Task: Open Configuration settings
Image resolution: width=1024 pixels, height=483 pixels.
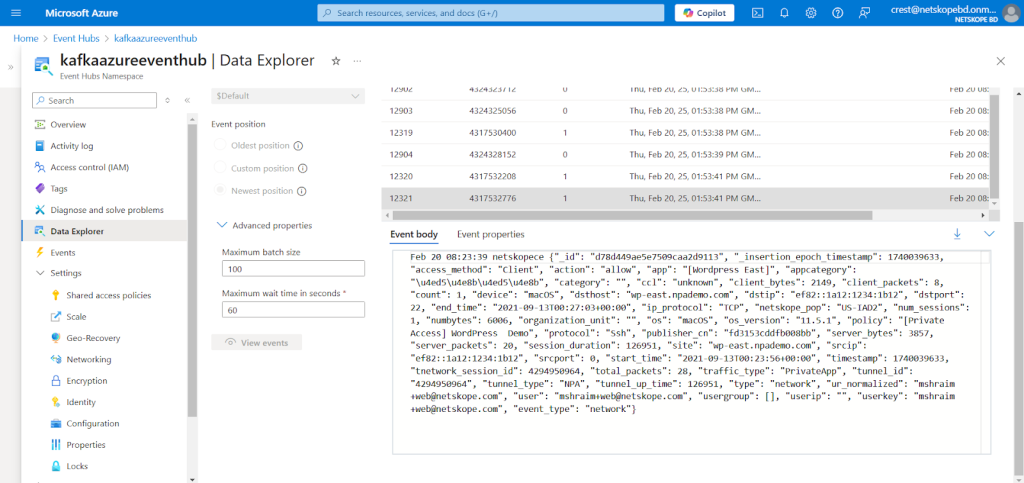Action: [x=93, y=424]
